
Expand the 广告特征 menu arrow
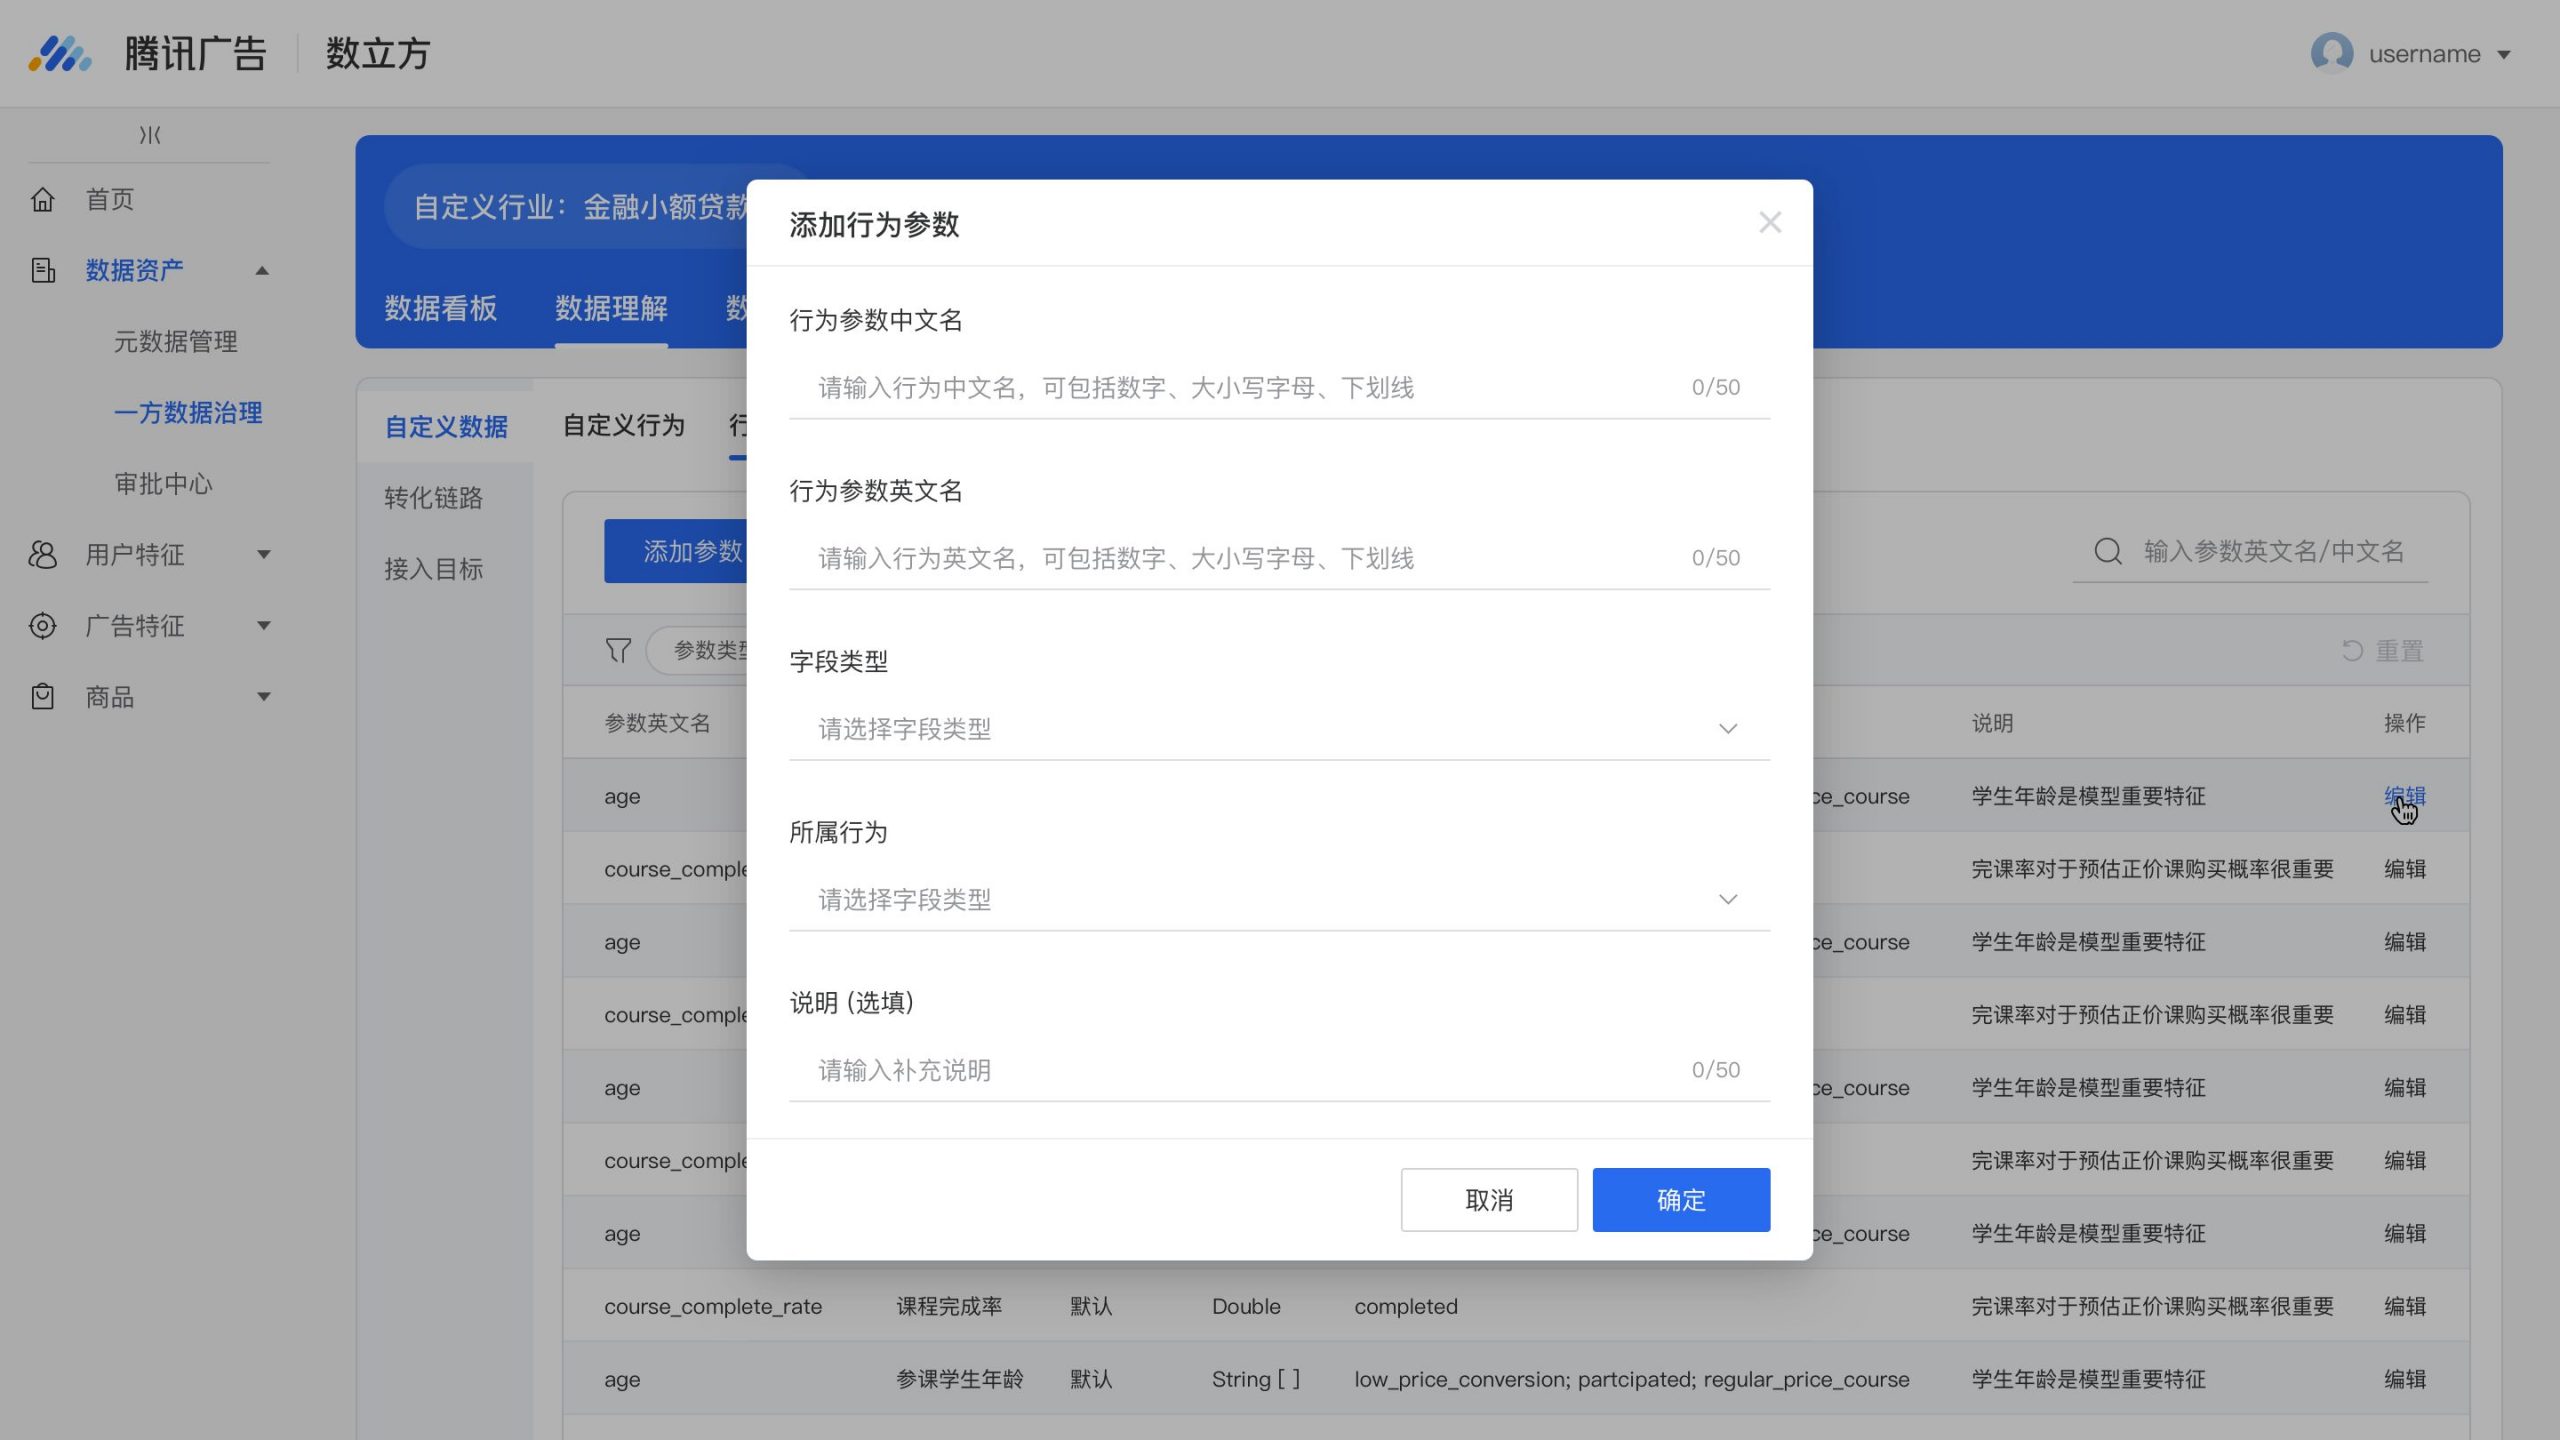(x=264, y=626)
